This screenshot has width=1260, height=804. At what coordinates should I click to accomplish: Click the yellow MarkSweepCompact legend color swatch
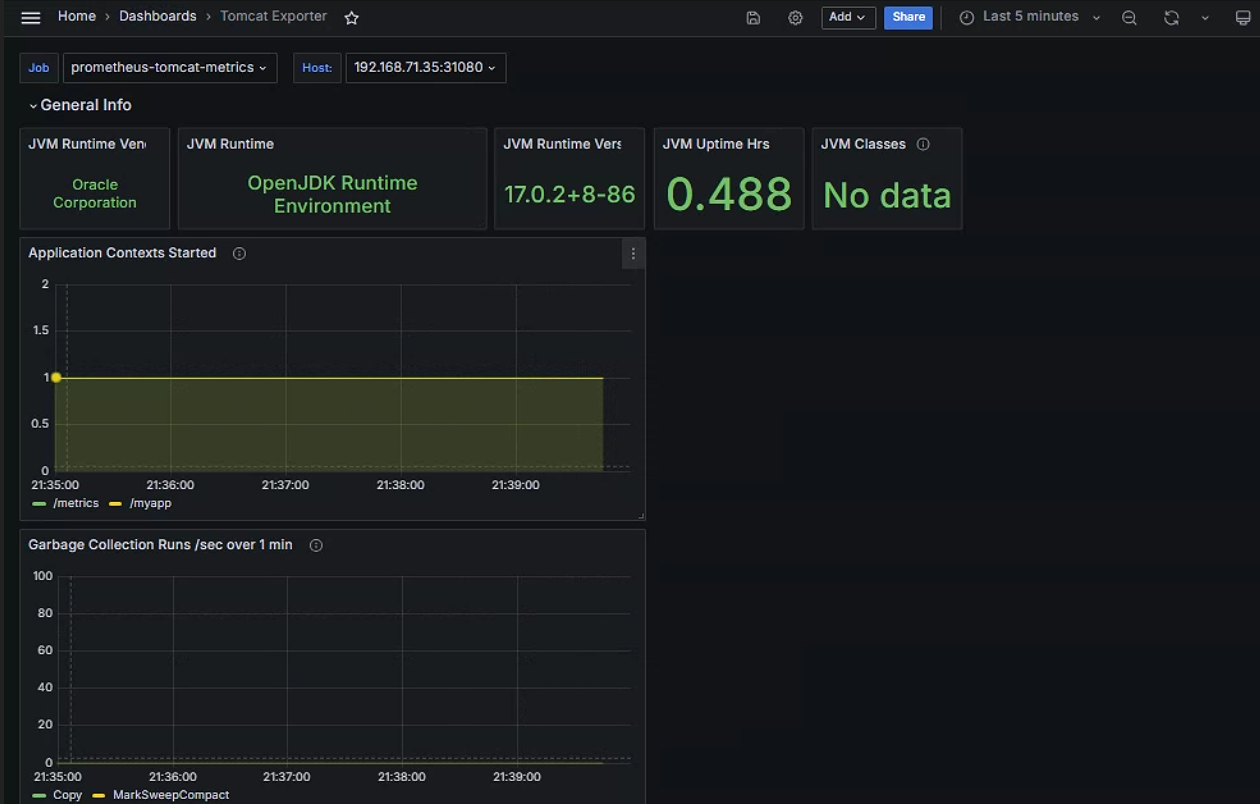pos(99,796)
